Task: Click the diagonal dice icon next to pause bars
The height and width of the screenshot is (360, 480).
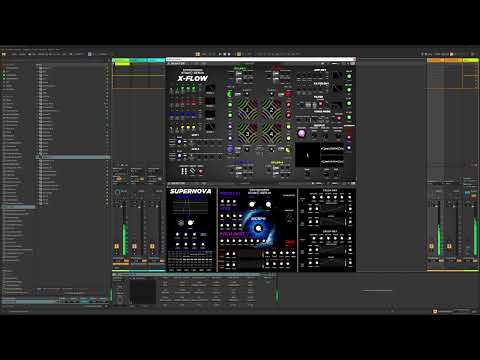Action: point(192,171)
